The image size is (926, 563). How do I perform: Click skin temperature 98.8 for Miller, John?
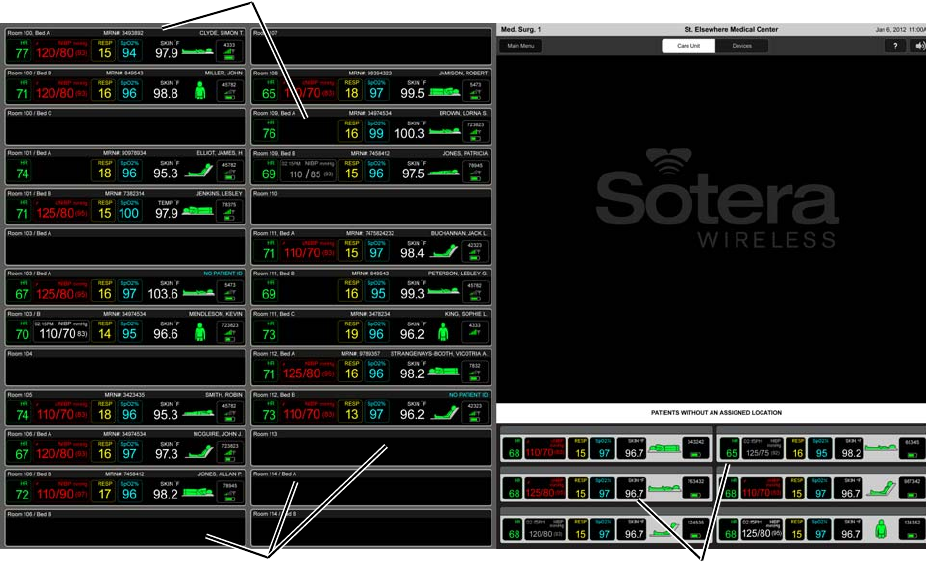[165, 93]
